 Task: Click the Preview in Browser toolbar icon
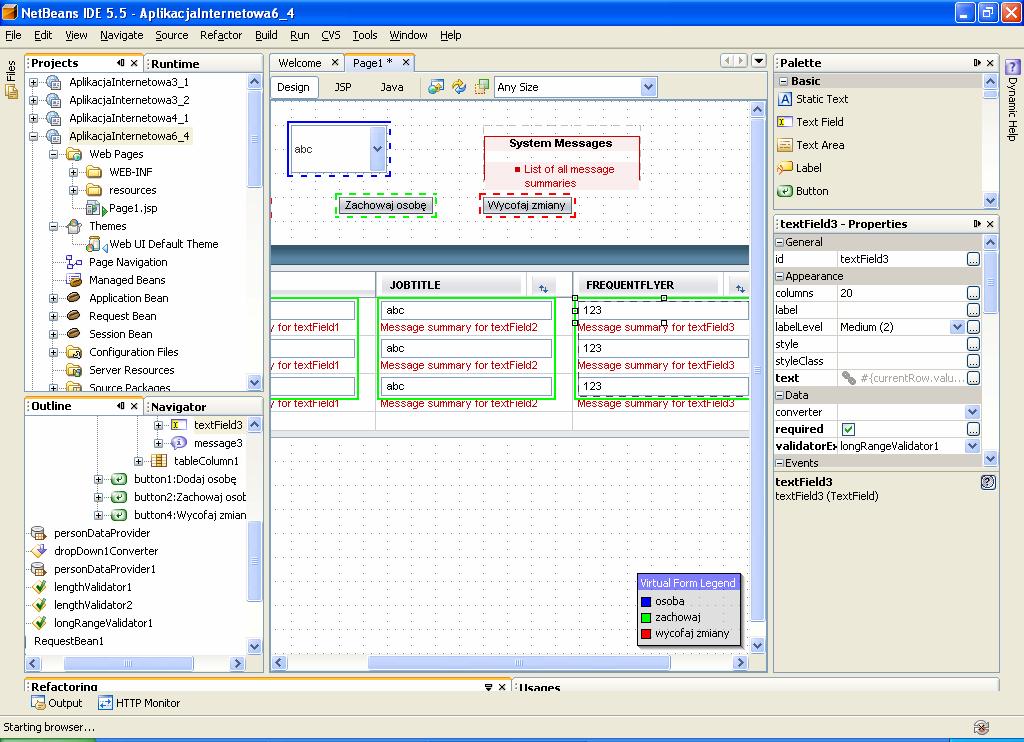coord(436,86)
